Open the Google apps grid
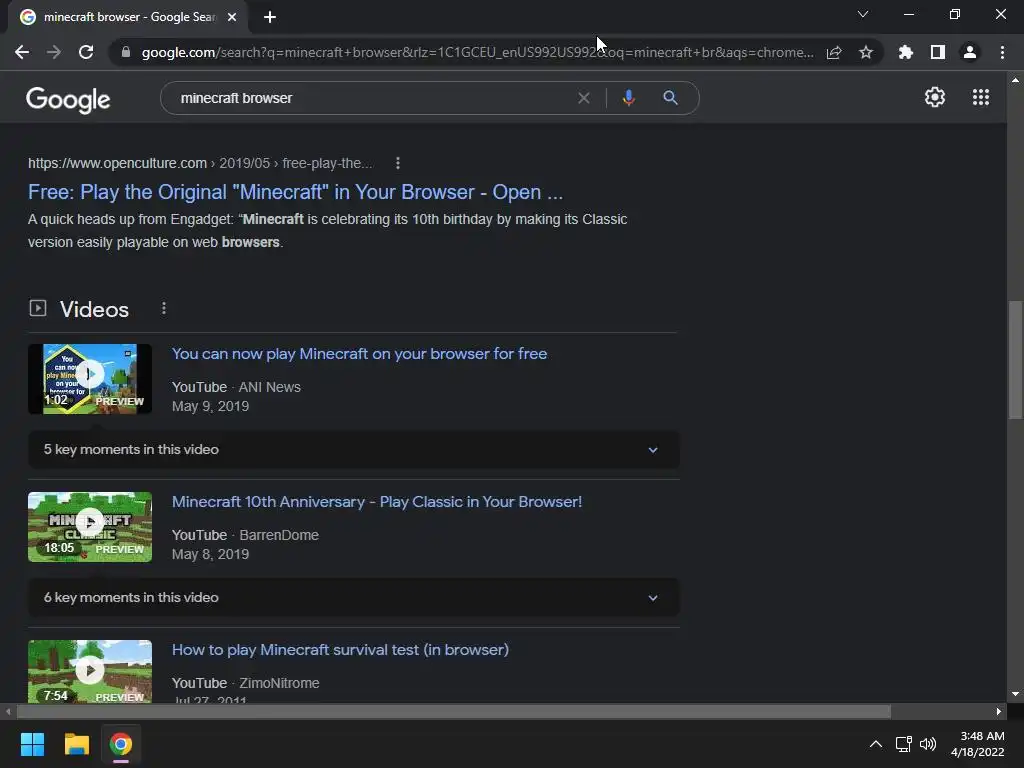 click(981, 97)
